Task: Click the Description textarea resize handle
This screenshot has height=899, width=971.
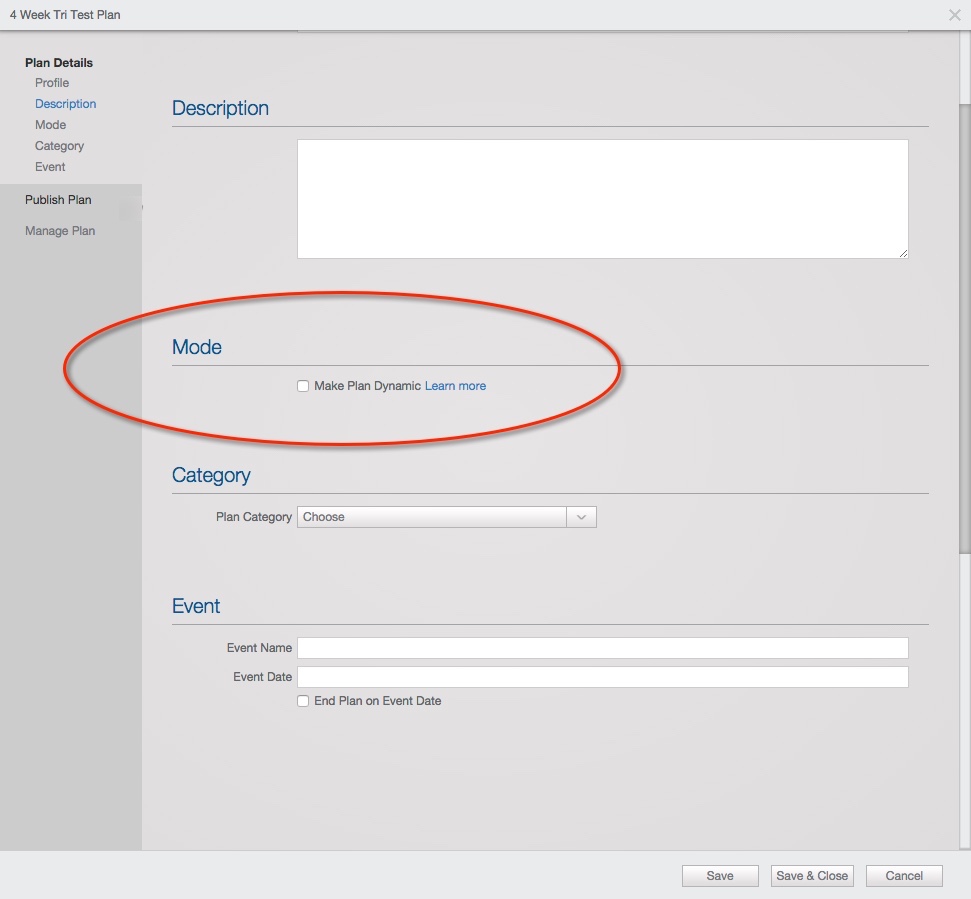Action: click(904, 253)
